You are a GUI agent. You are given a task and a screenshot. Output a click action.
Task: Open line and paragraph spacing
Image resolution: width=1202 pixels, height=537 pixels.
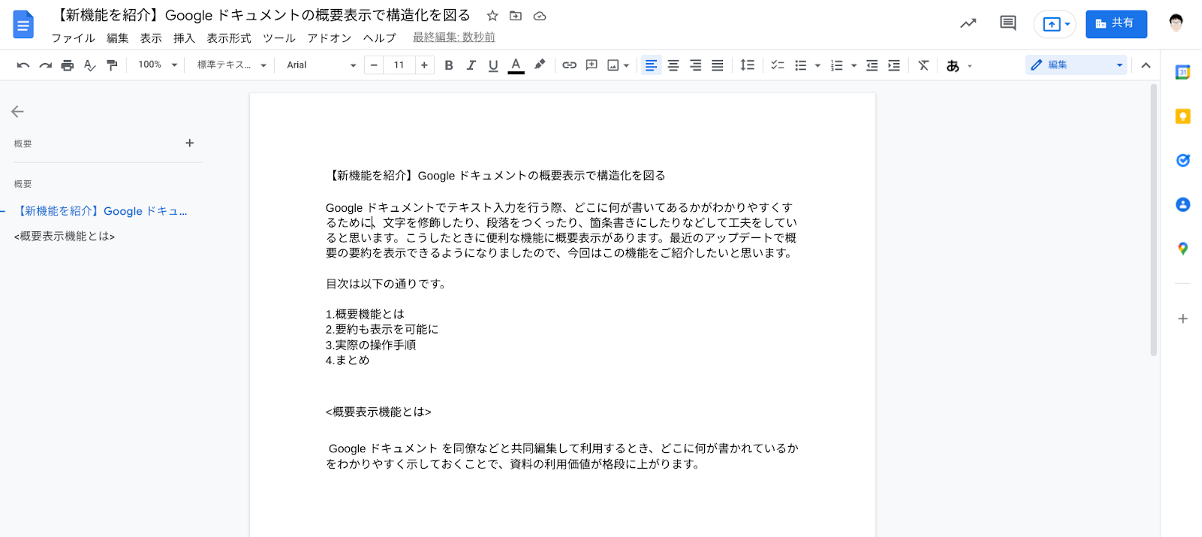747,65
